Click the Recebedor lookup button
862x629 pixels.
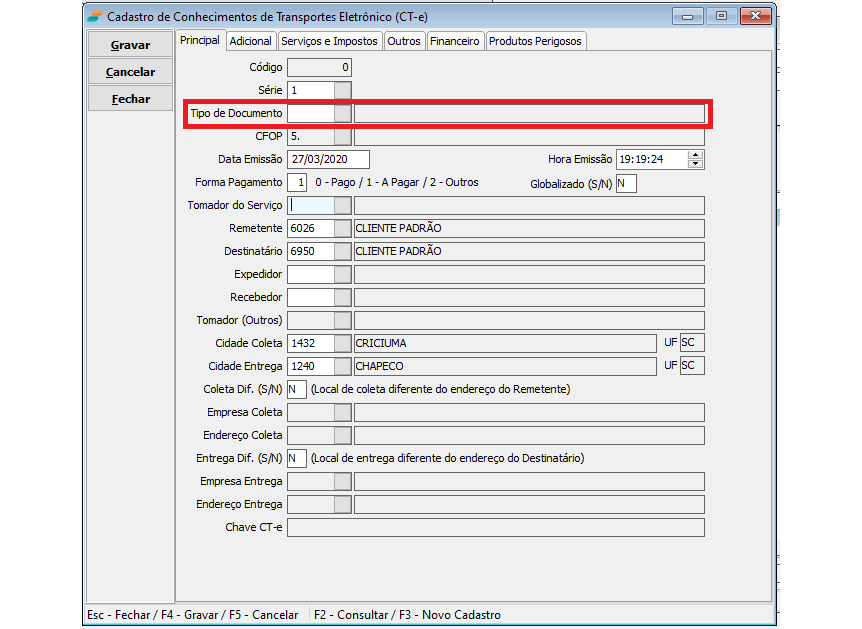click(343, 297)
